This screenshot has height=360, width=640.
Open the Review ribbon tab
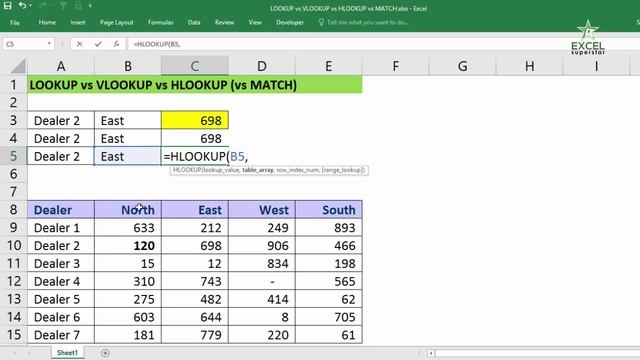[224, 22]
